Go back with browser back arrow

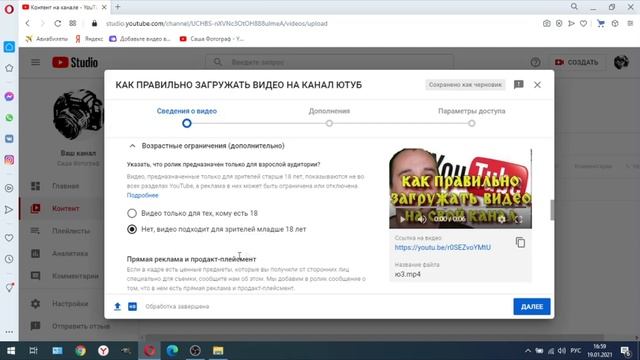[x=28, y=23]
